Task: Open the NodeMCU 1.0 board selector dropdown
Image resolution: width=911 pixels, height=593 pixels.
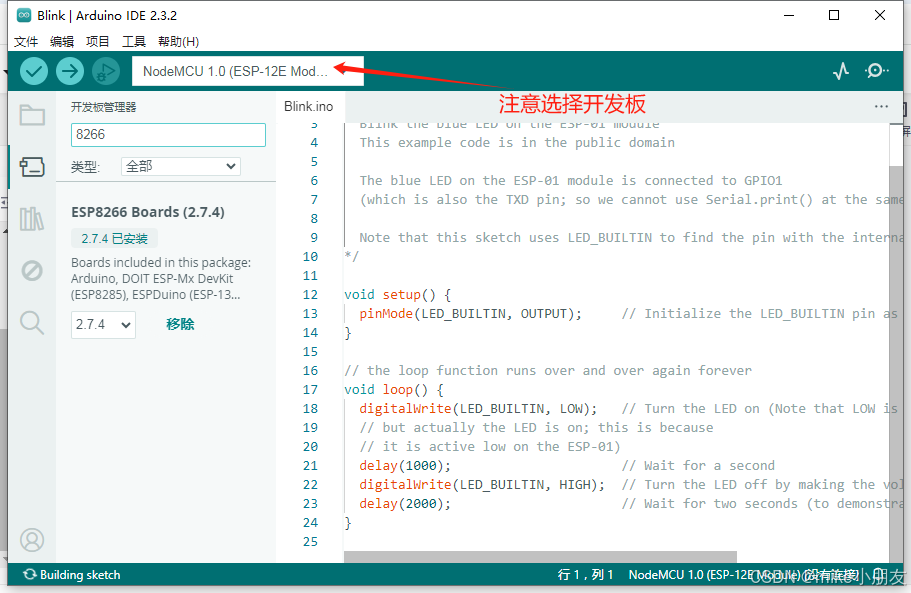Action: [x=248, y=71]
